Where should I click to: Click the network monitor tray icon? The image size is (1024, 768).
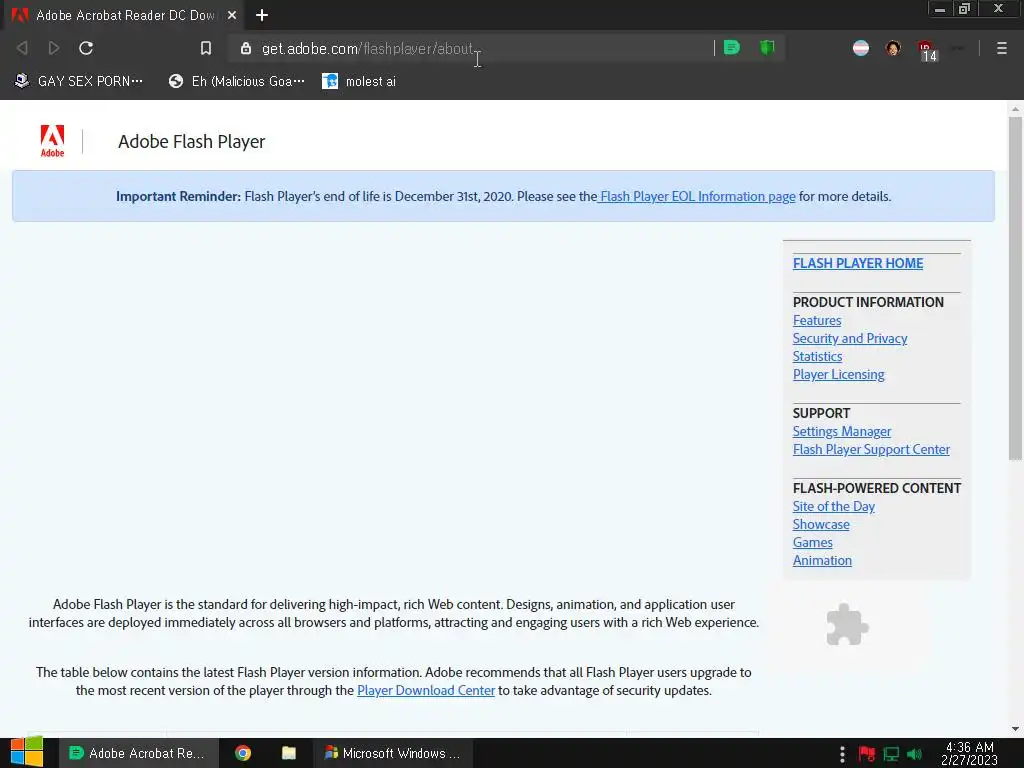891,754
